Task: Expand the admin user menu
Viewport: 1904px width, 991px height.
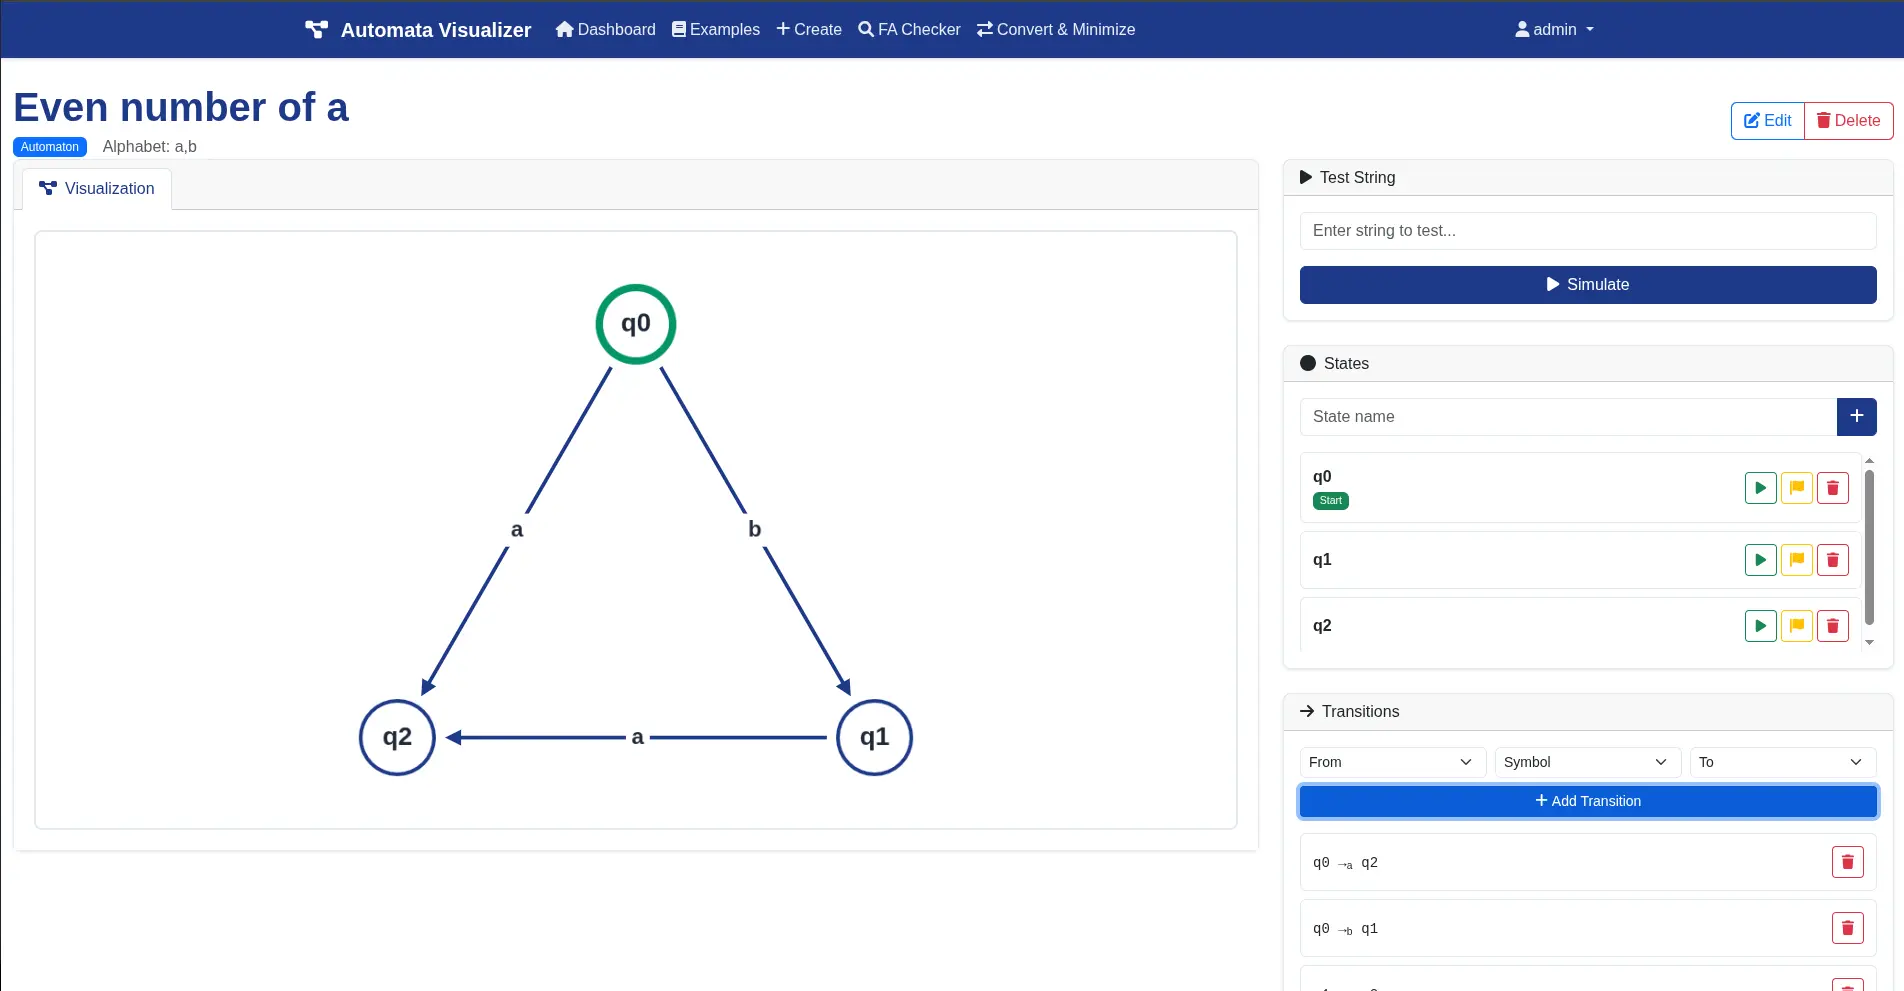Action: [1554, 30]
